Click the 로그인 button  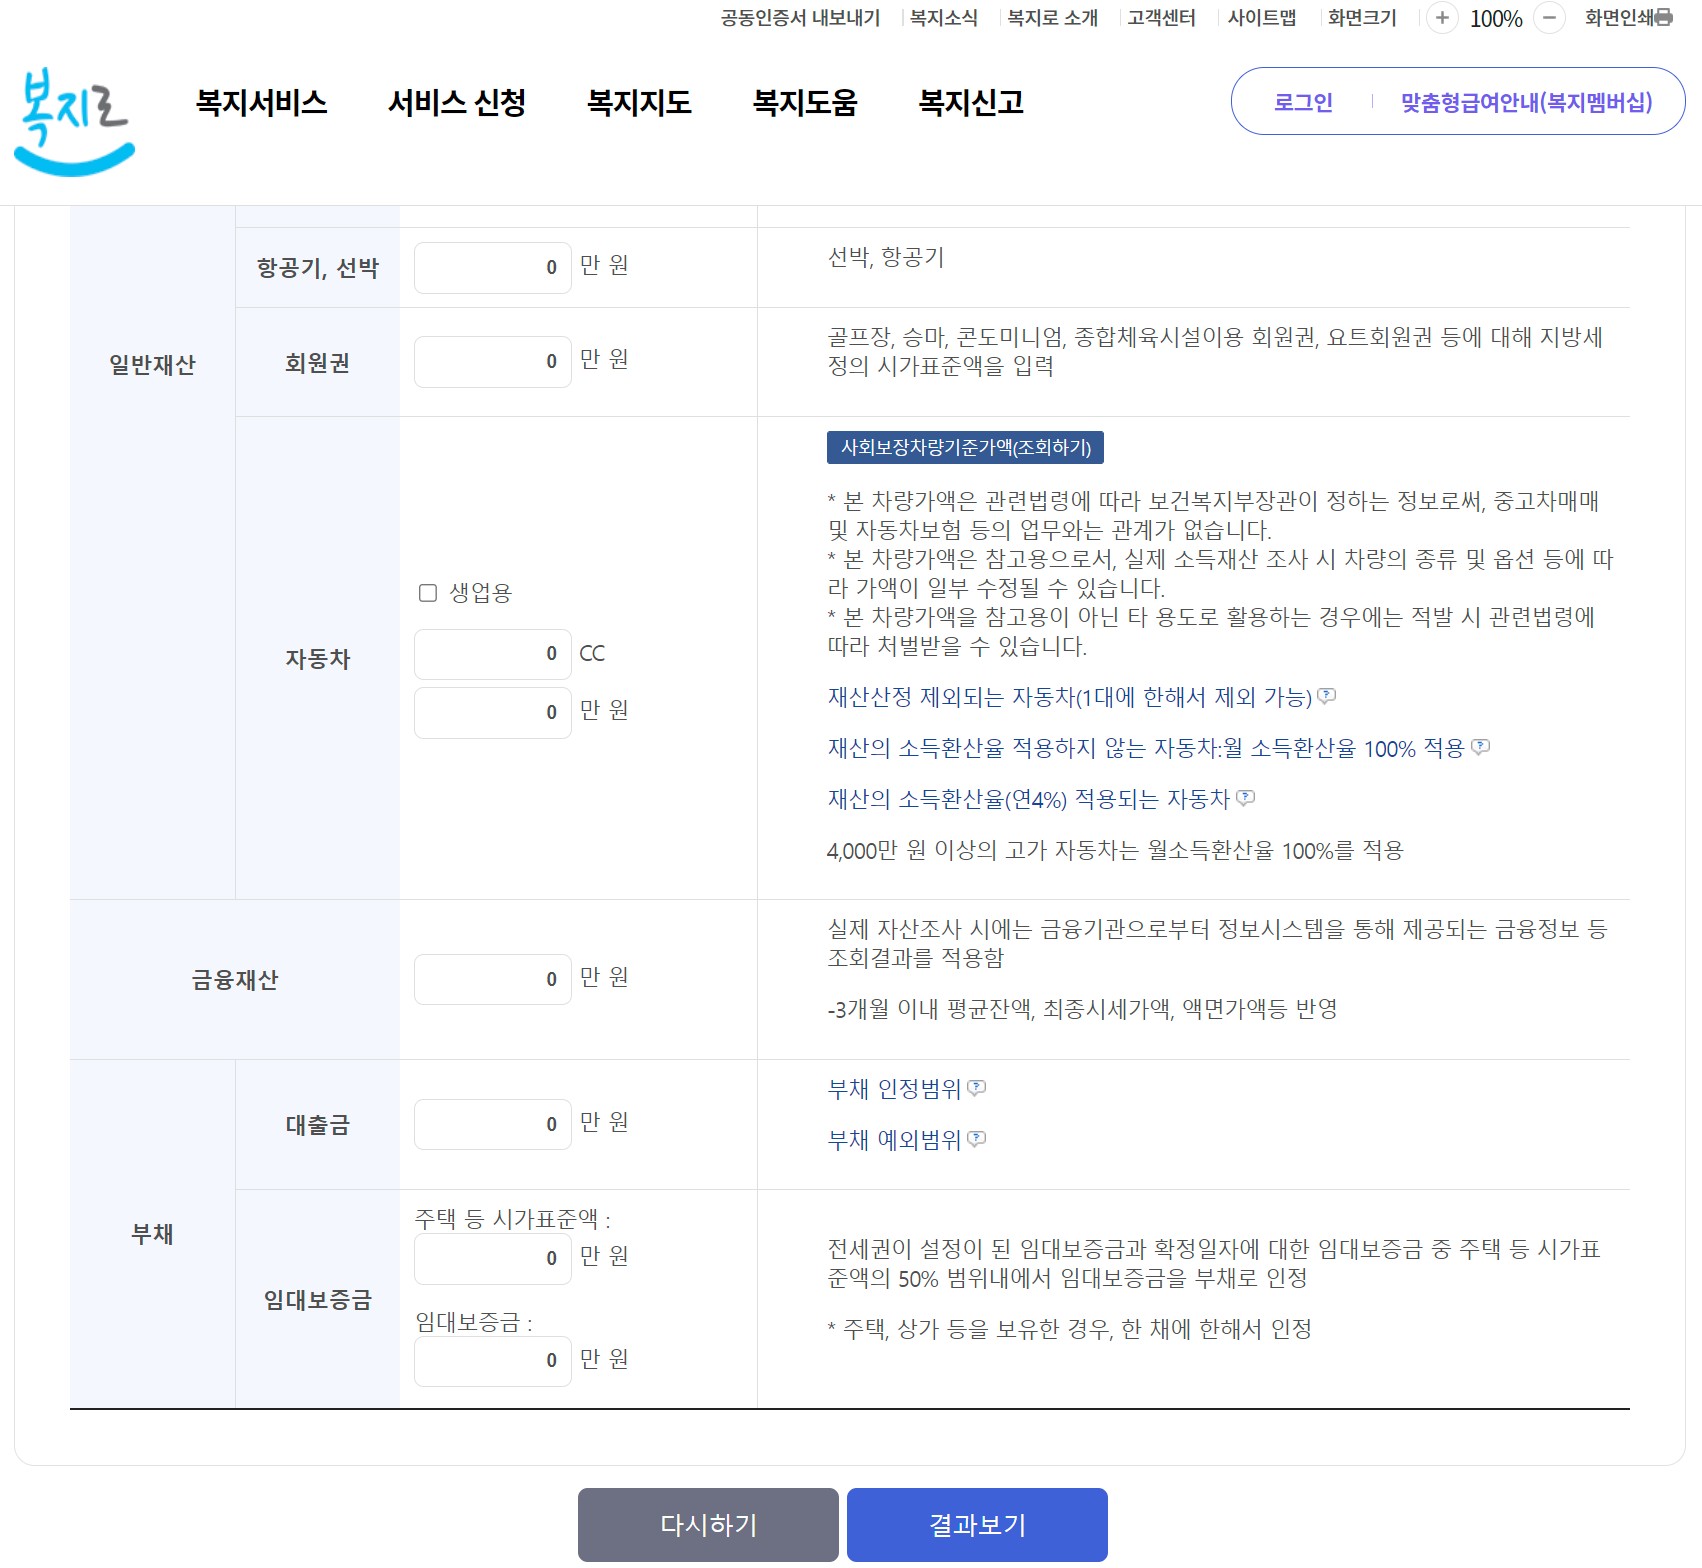click(x=1302, y=102)
